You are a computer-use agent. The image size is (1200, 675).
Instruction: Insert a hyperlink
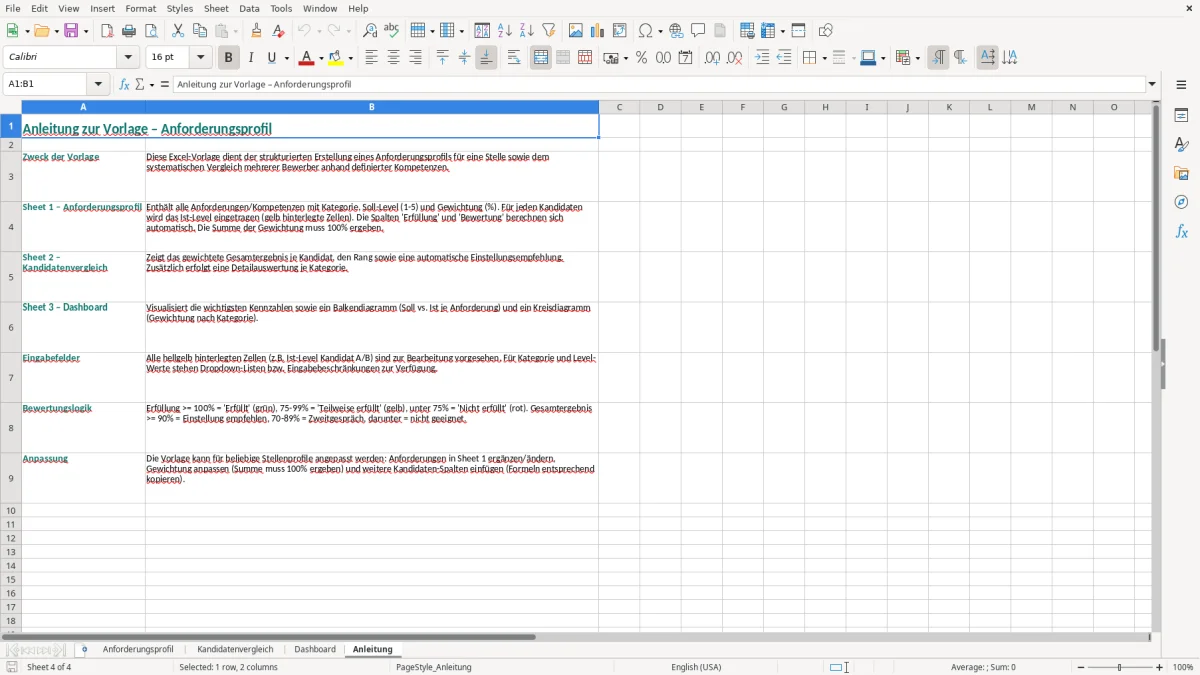click(676, 31)
